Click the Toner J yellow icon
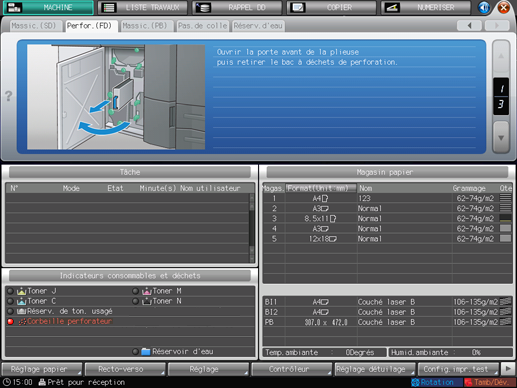 (21, 291)
